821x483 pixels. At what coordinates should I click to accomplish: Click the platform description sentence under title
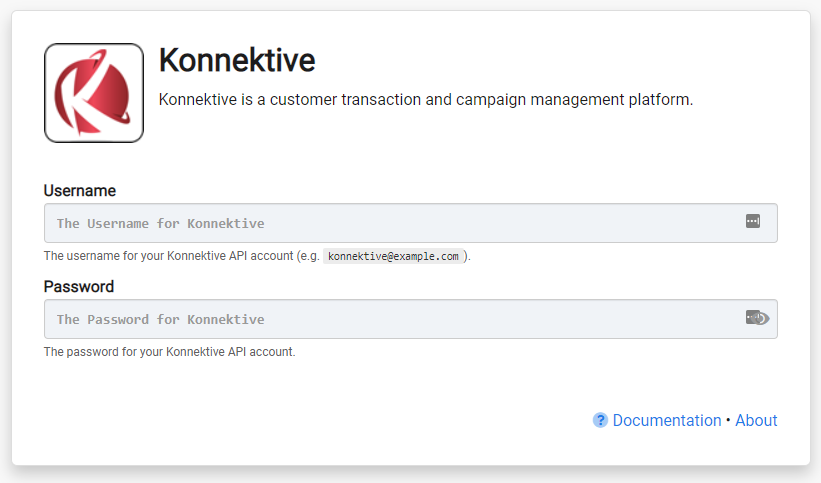click(x=426, y=100)
